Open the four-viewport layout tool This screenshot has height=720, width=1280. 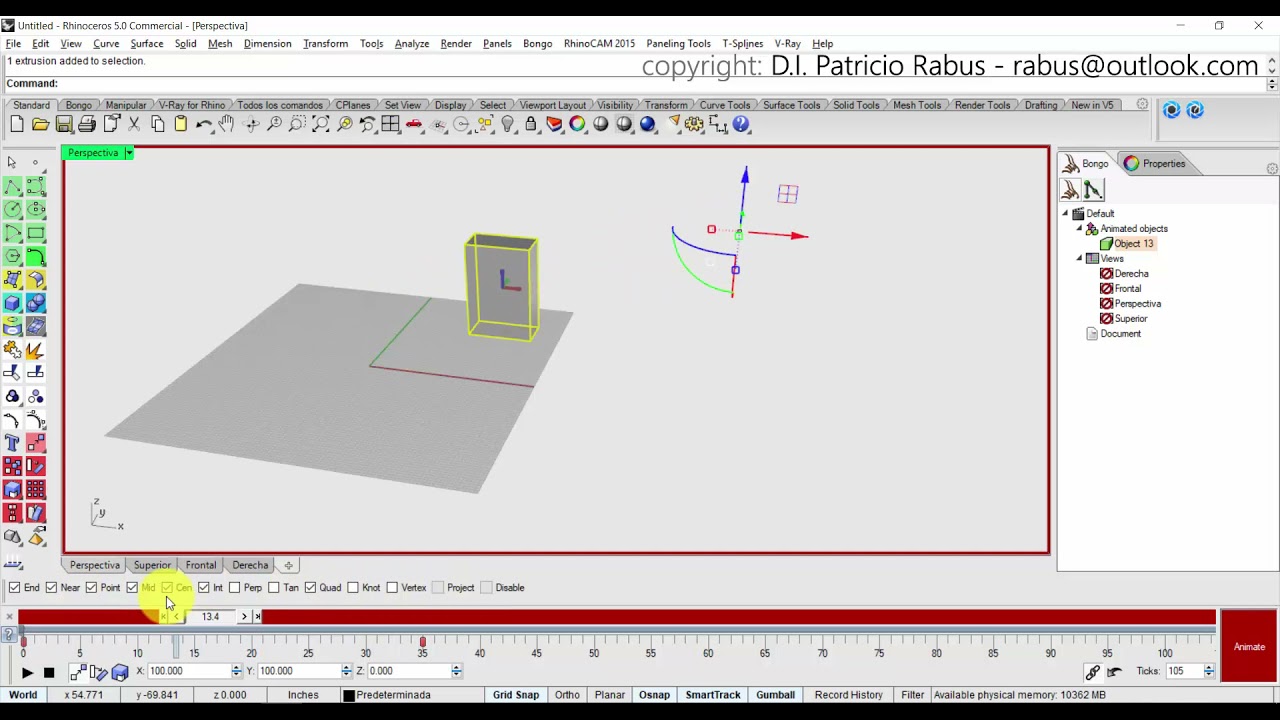click(391, 124)
